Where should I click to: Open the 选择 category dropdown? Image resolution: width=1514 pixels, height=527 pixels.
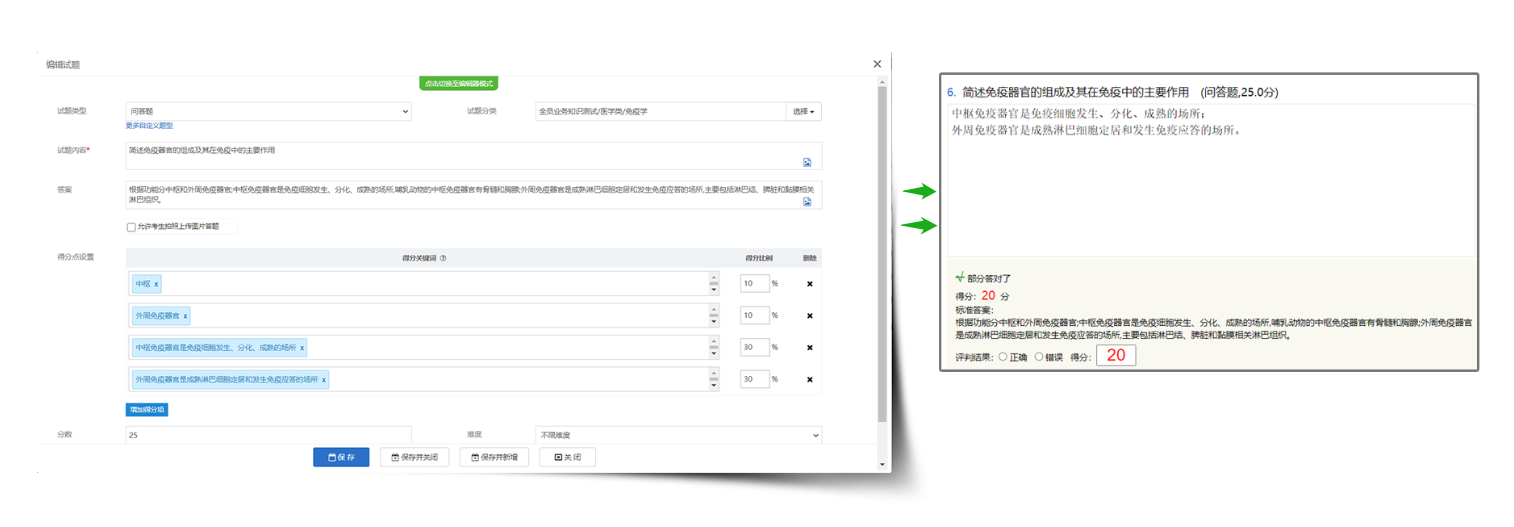(x=803, y=111)
